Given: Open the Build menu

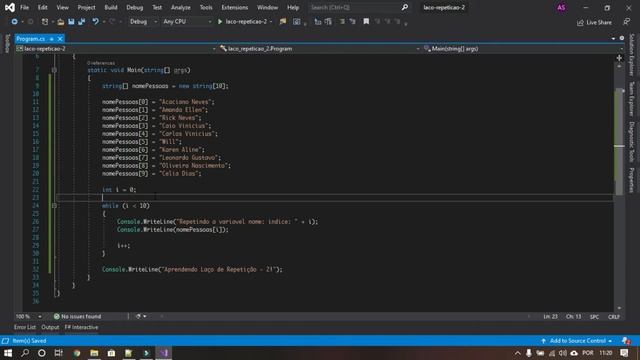Looking at the screenshot, I should pos(111,7).
